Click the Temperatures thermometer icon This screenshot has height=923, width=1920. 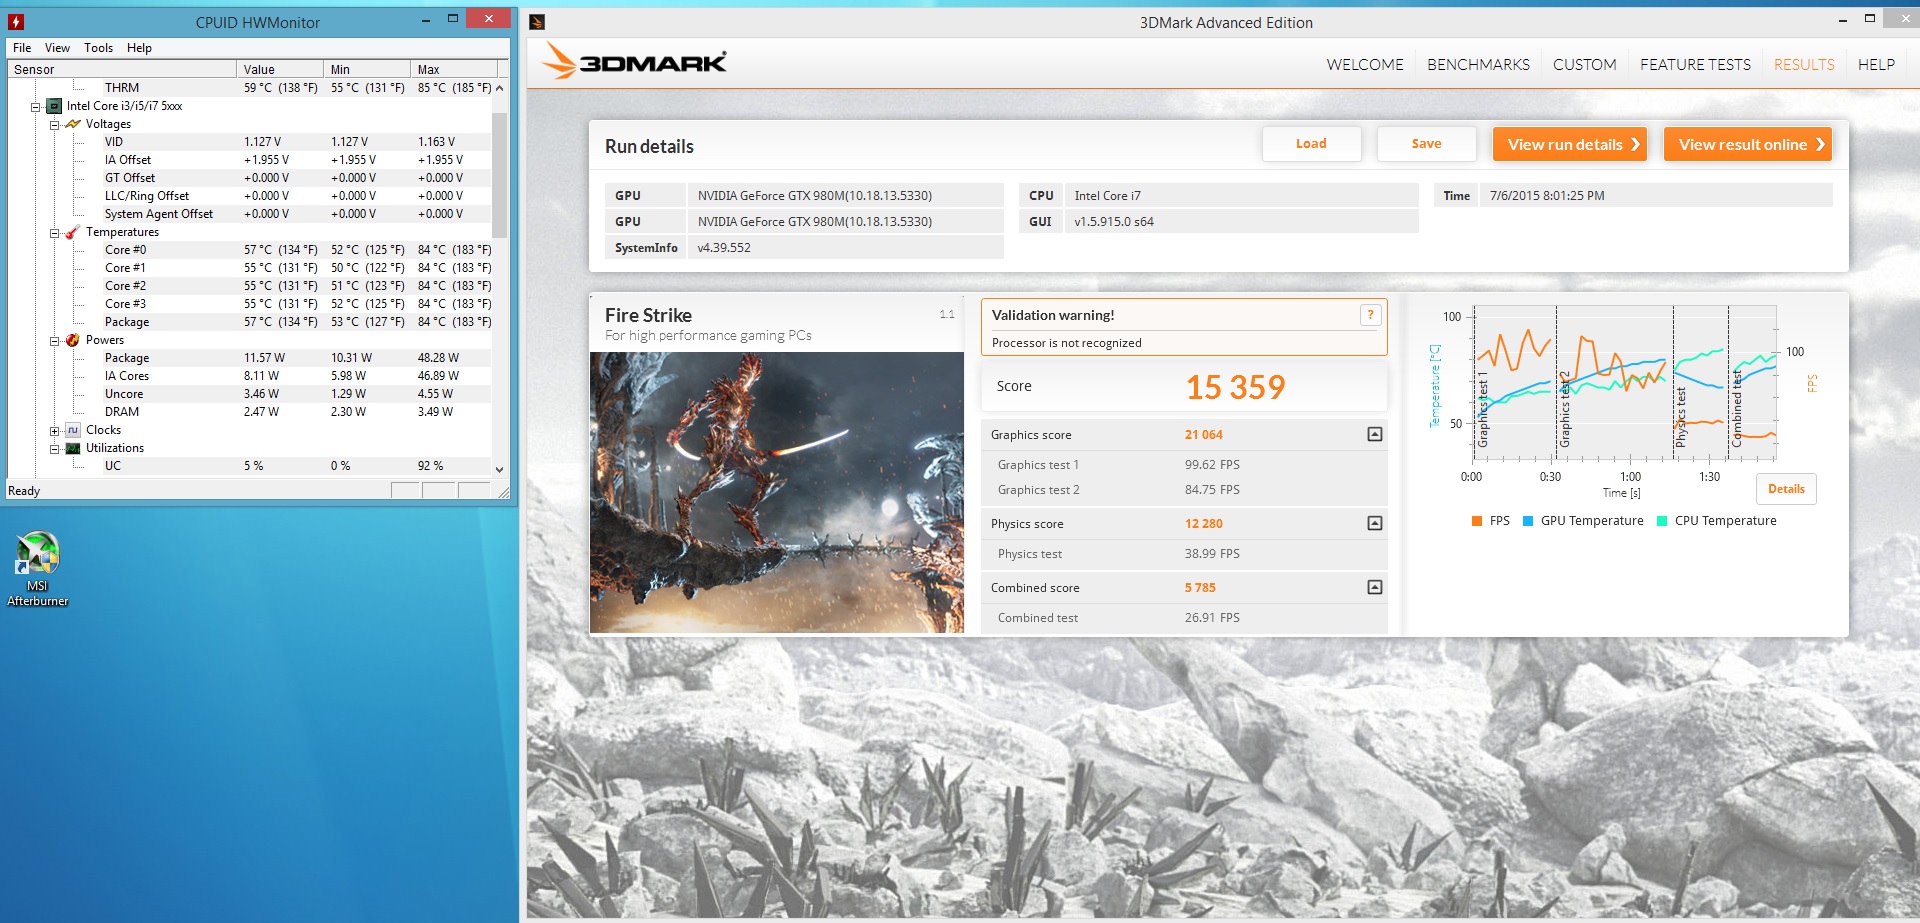72,232
